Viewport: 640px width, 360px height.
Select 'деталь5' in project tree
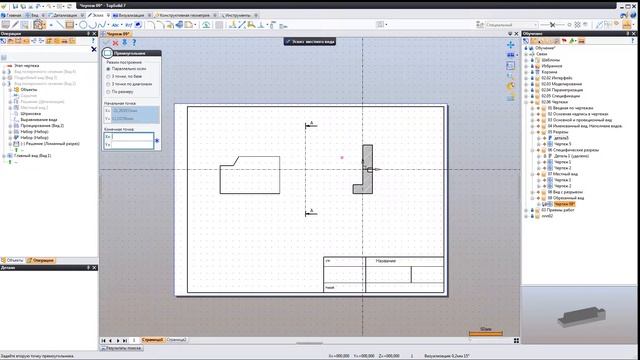click(561, 138)
